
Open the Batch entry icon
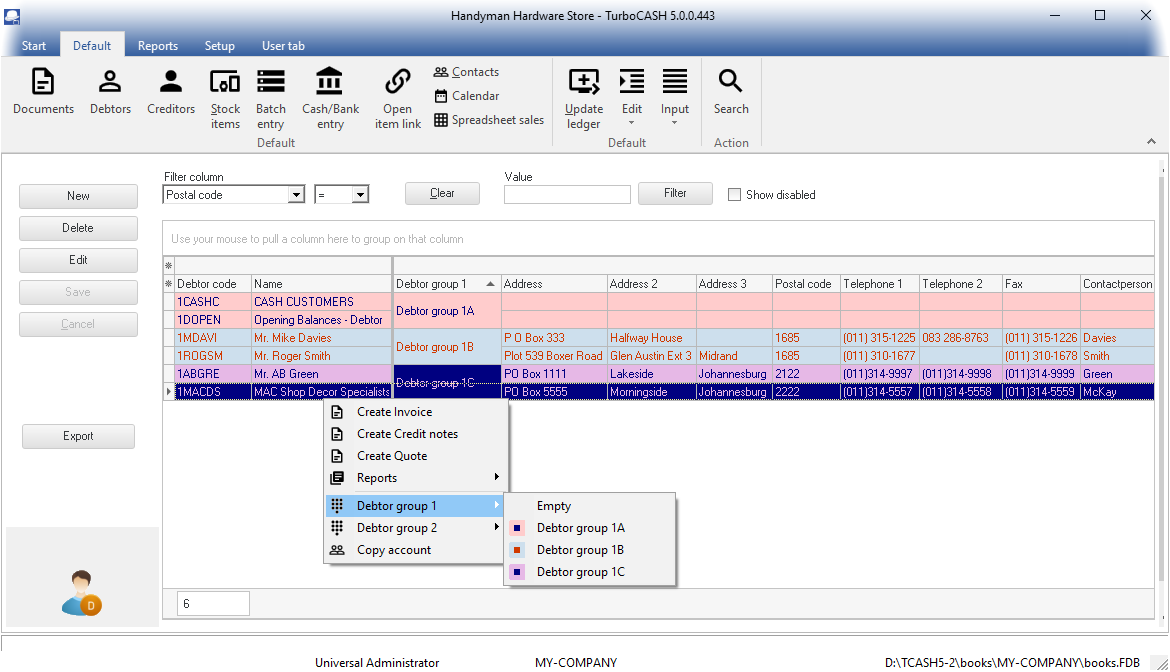click(270, 98)
